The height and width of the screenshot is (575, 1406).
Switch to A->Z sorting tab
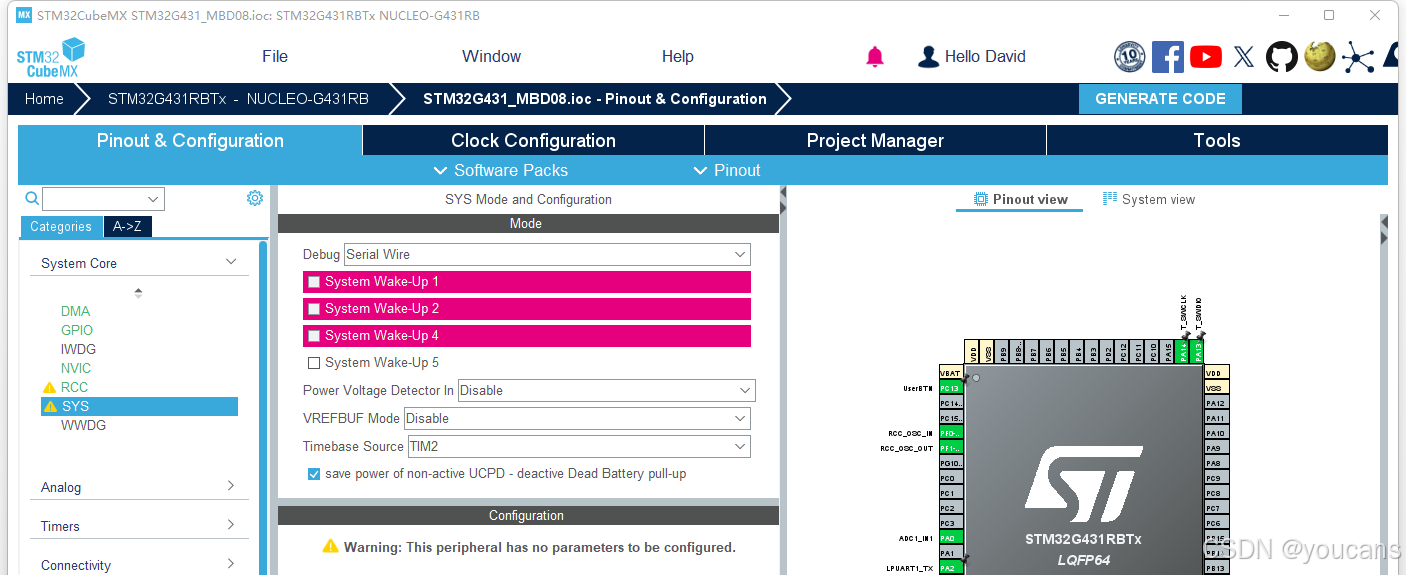(x=127, y=227)
